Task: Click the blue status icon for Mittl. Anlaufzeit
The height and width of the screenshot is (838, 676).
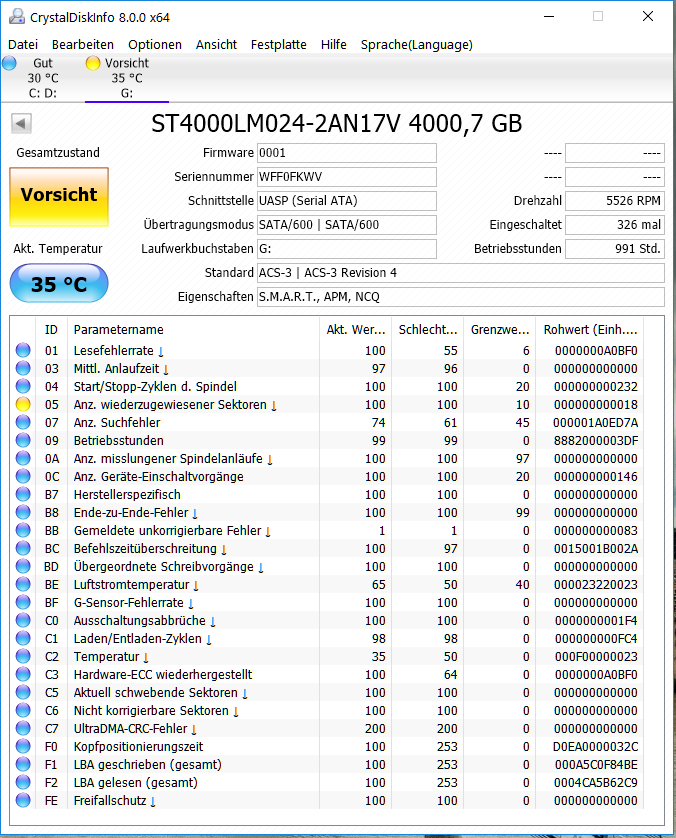Action: tap(23, 369)
